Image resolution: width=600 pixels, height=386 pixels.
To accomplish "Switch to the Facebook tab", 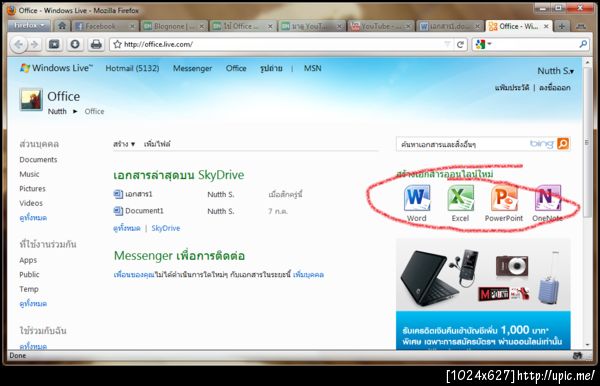I will [105, 26].
